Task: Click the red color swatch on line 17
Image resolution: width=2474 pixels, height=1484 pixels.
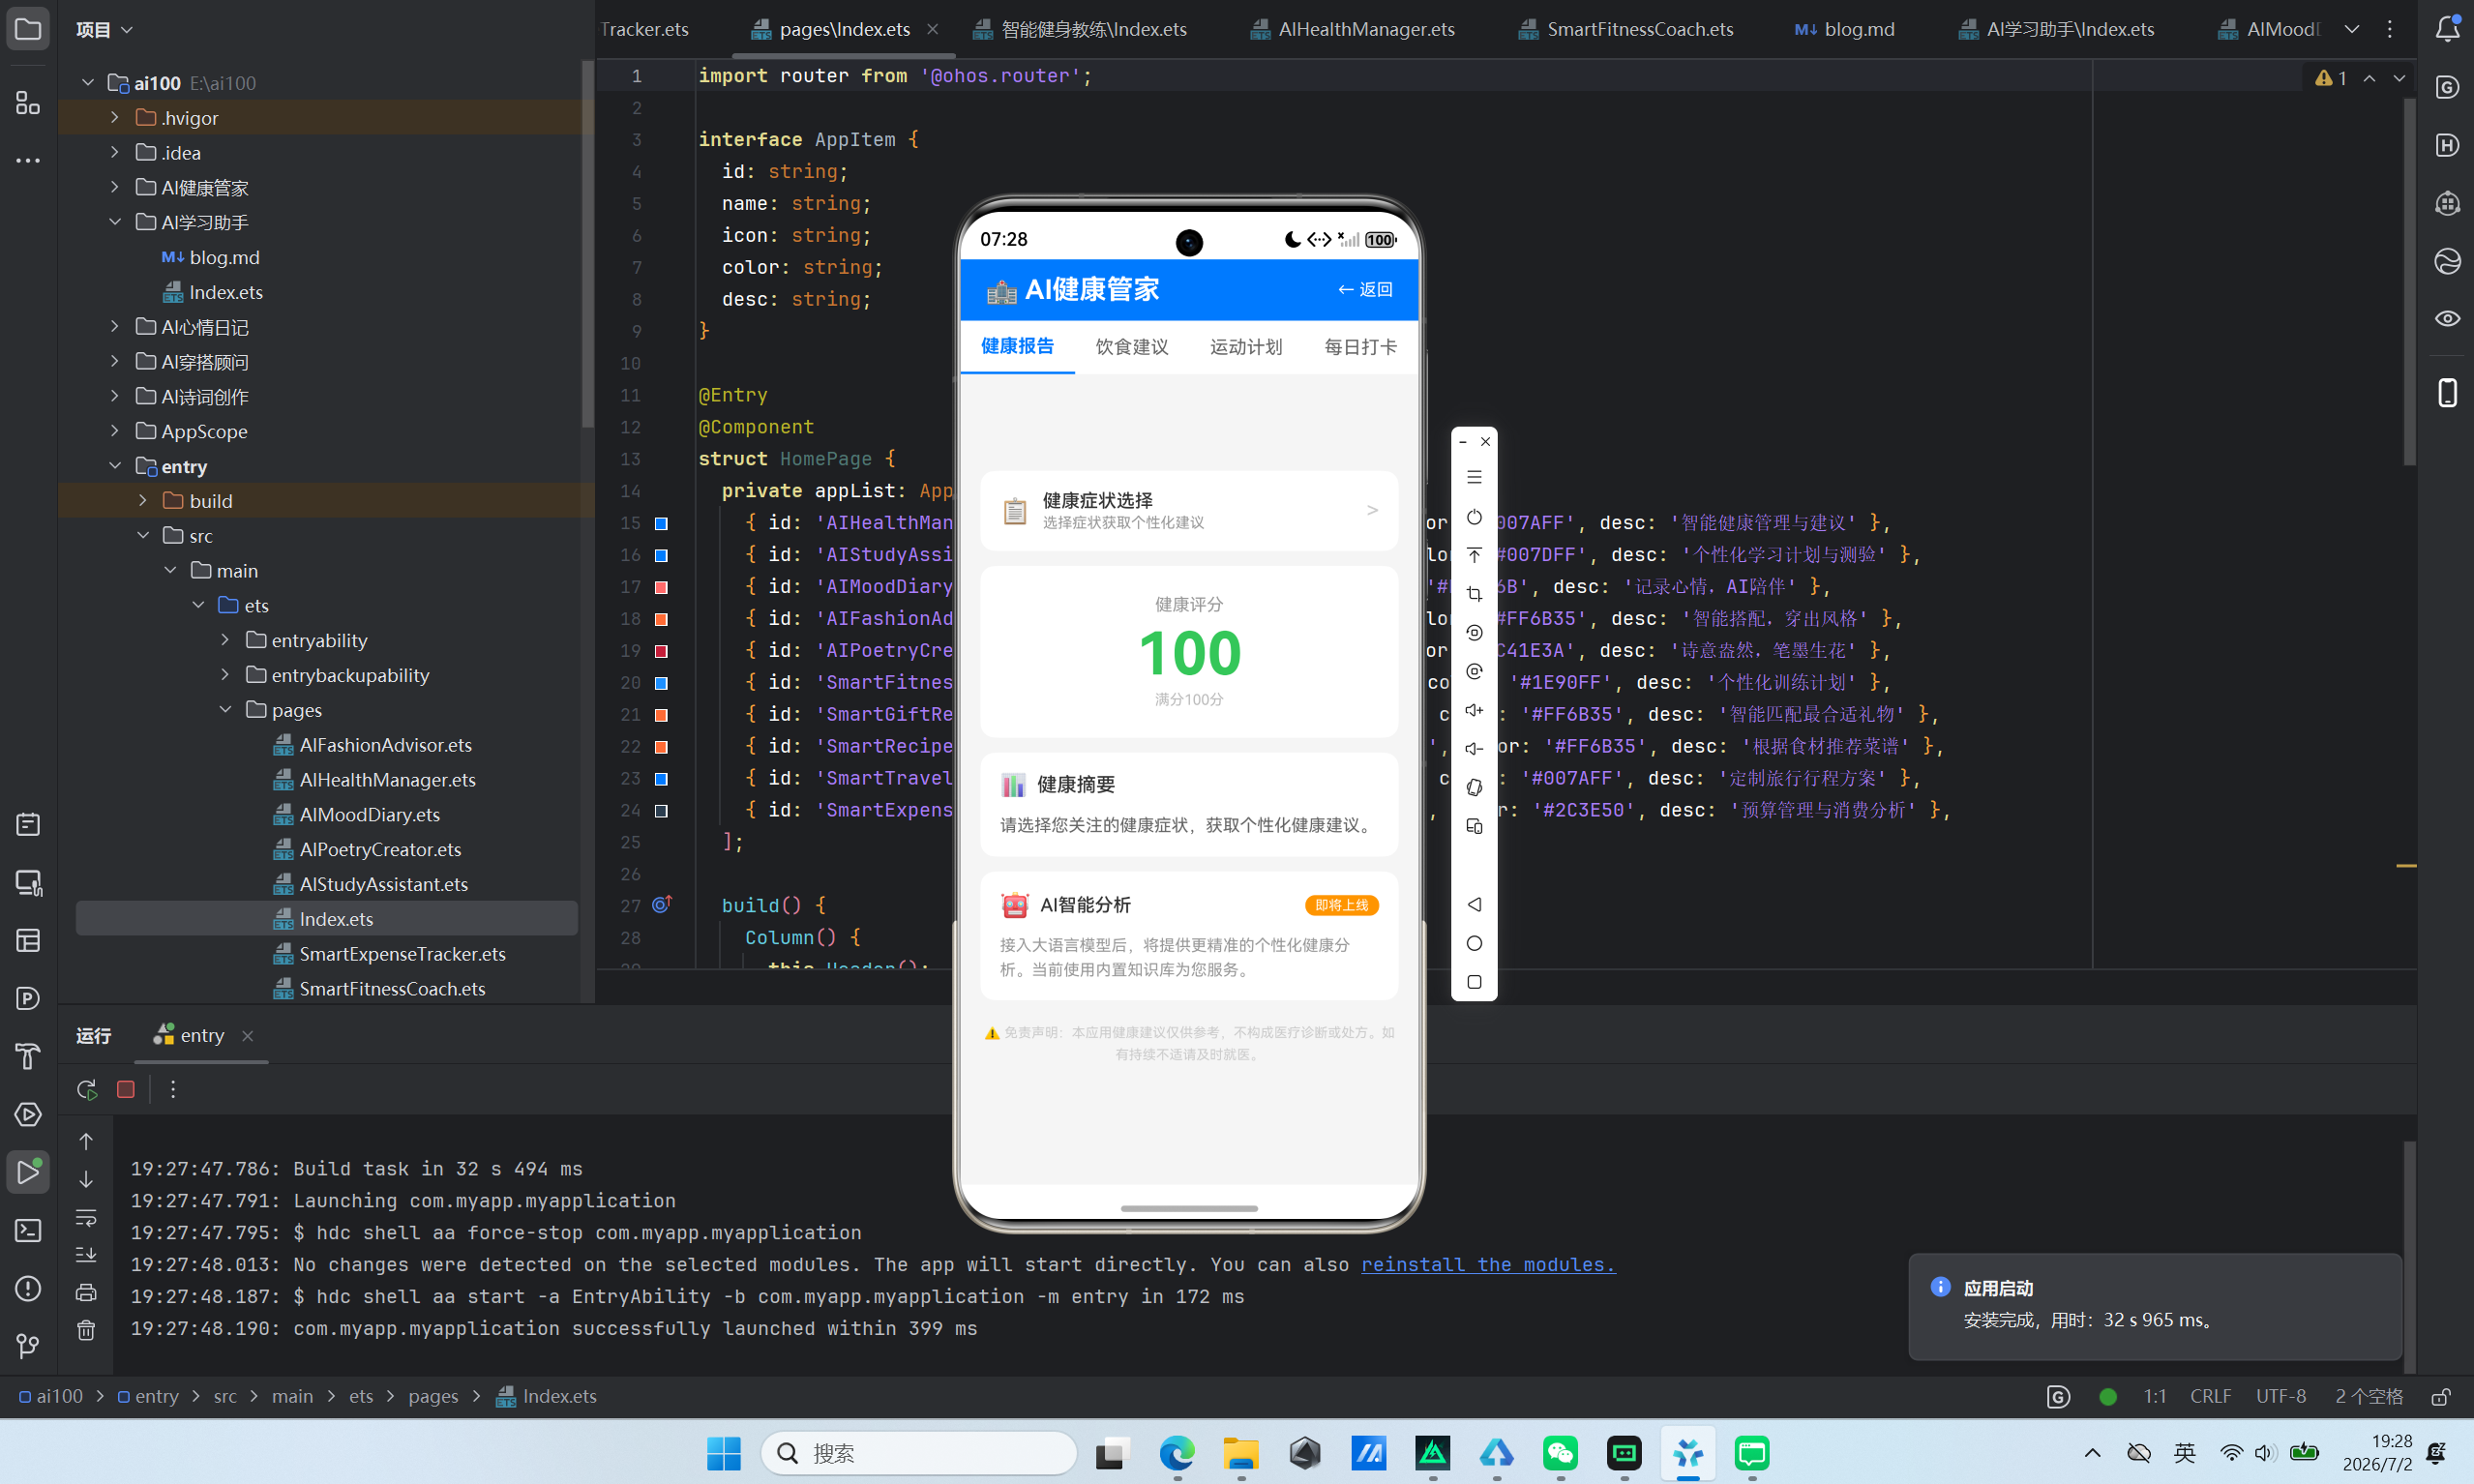Action: point(661,587)
